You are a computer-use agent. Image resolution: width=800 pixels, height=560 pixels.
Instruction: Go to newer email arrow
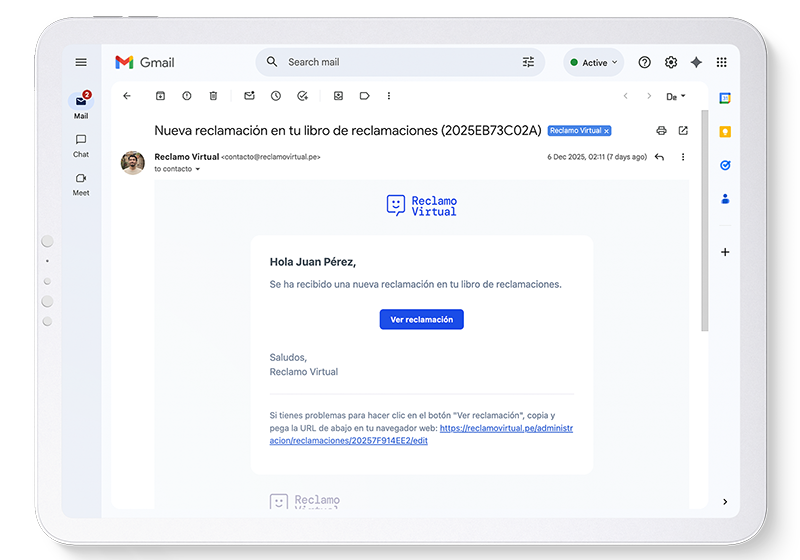tap(626, 96)
